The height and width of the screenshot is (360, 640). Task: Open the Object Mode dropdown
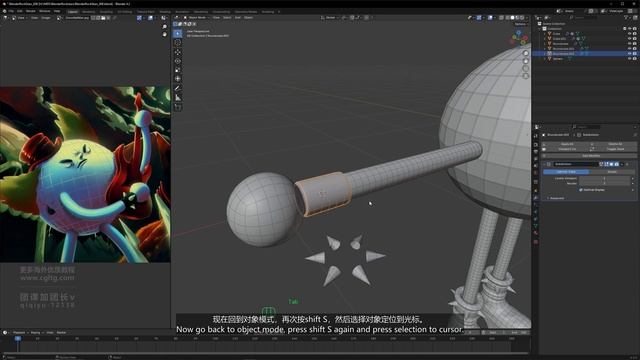(196, 18)
